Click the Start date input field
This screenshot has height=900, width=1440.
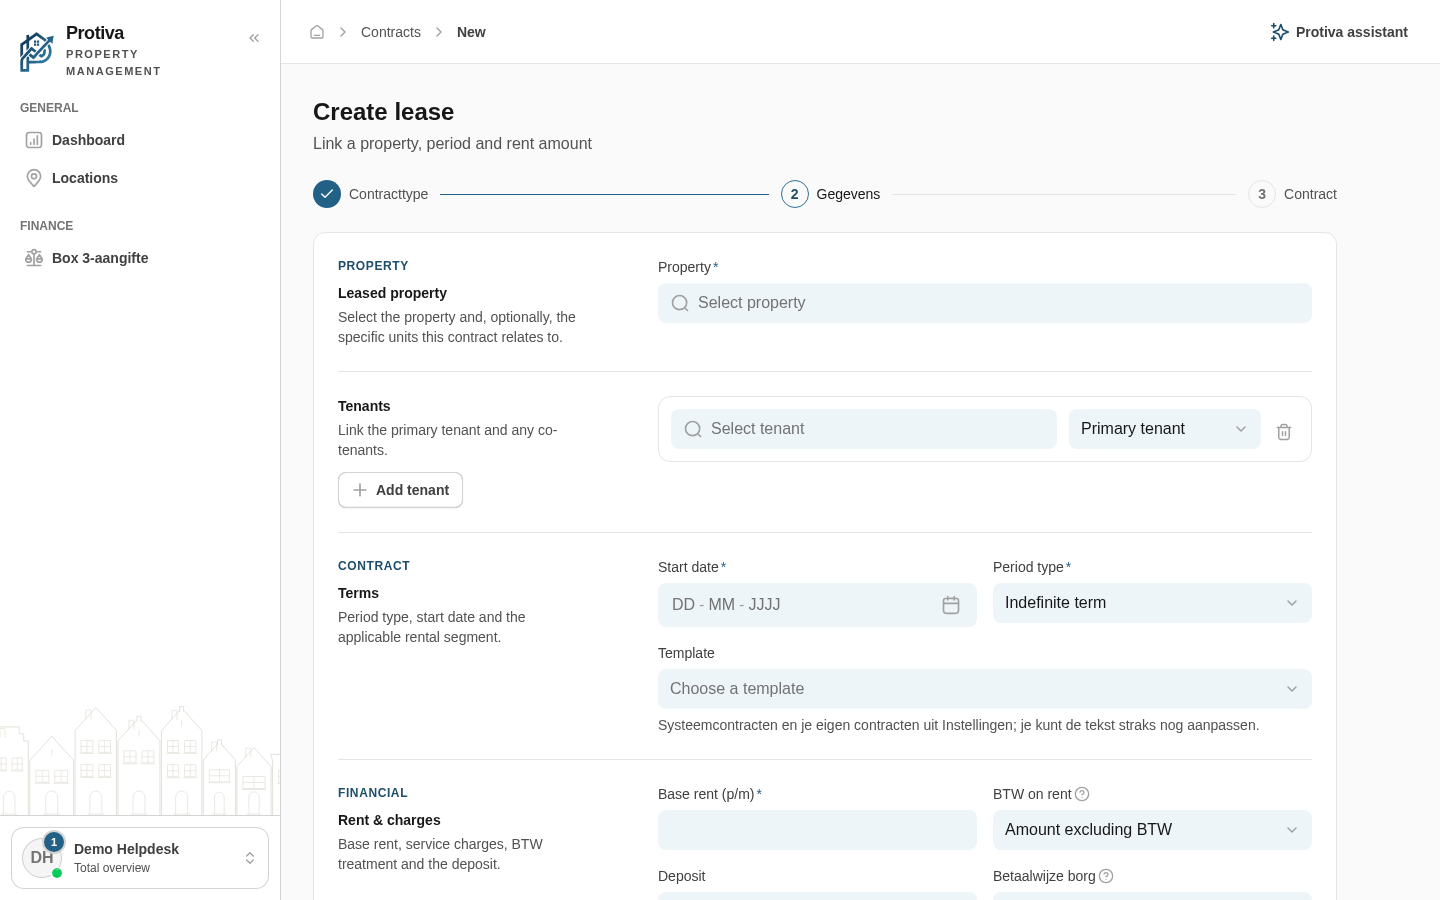817,605
